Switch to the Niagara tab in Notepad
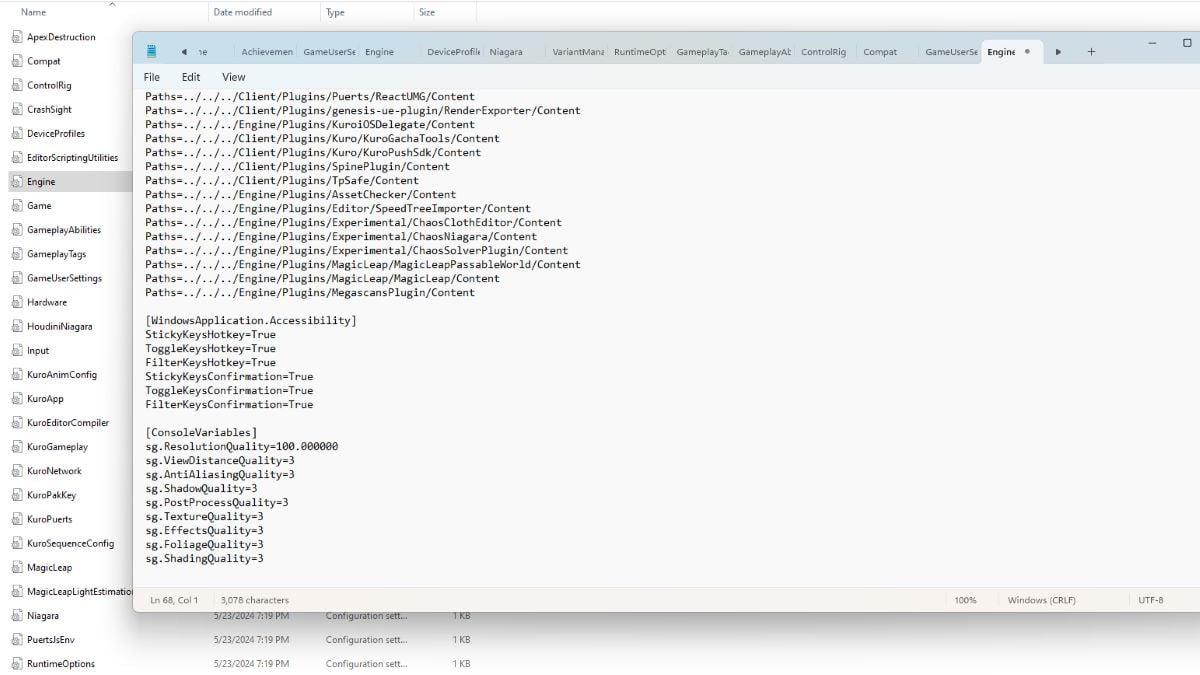 506,52
